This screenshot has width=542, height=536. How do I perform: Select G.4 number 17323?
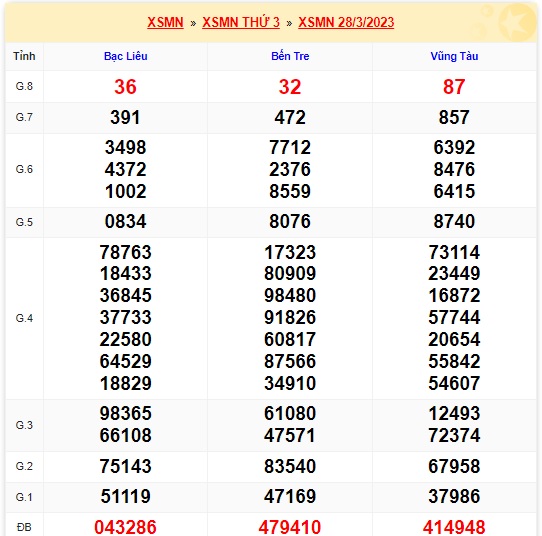point(290,252)
